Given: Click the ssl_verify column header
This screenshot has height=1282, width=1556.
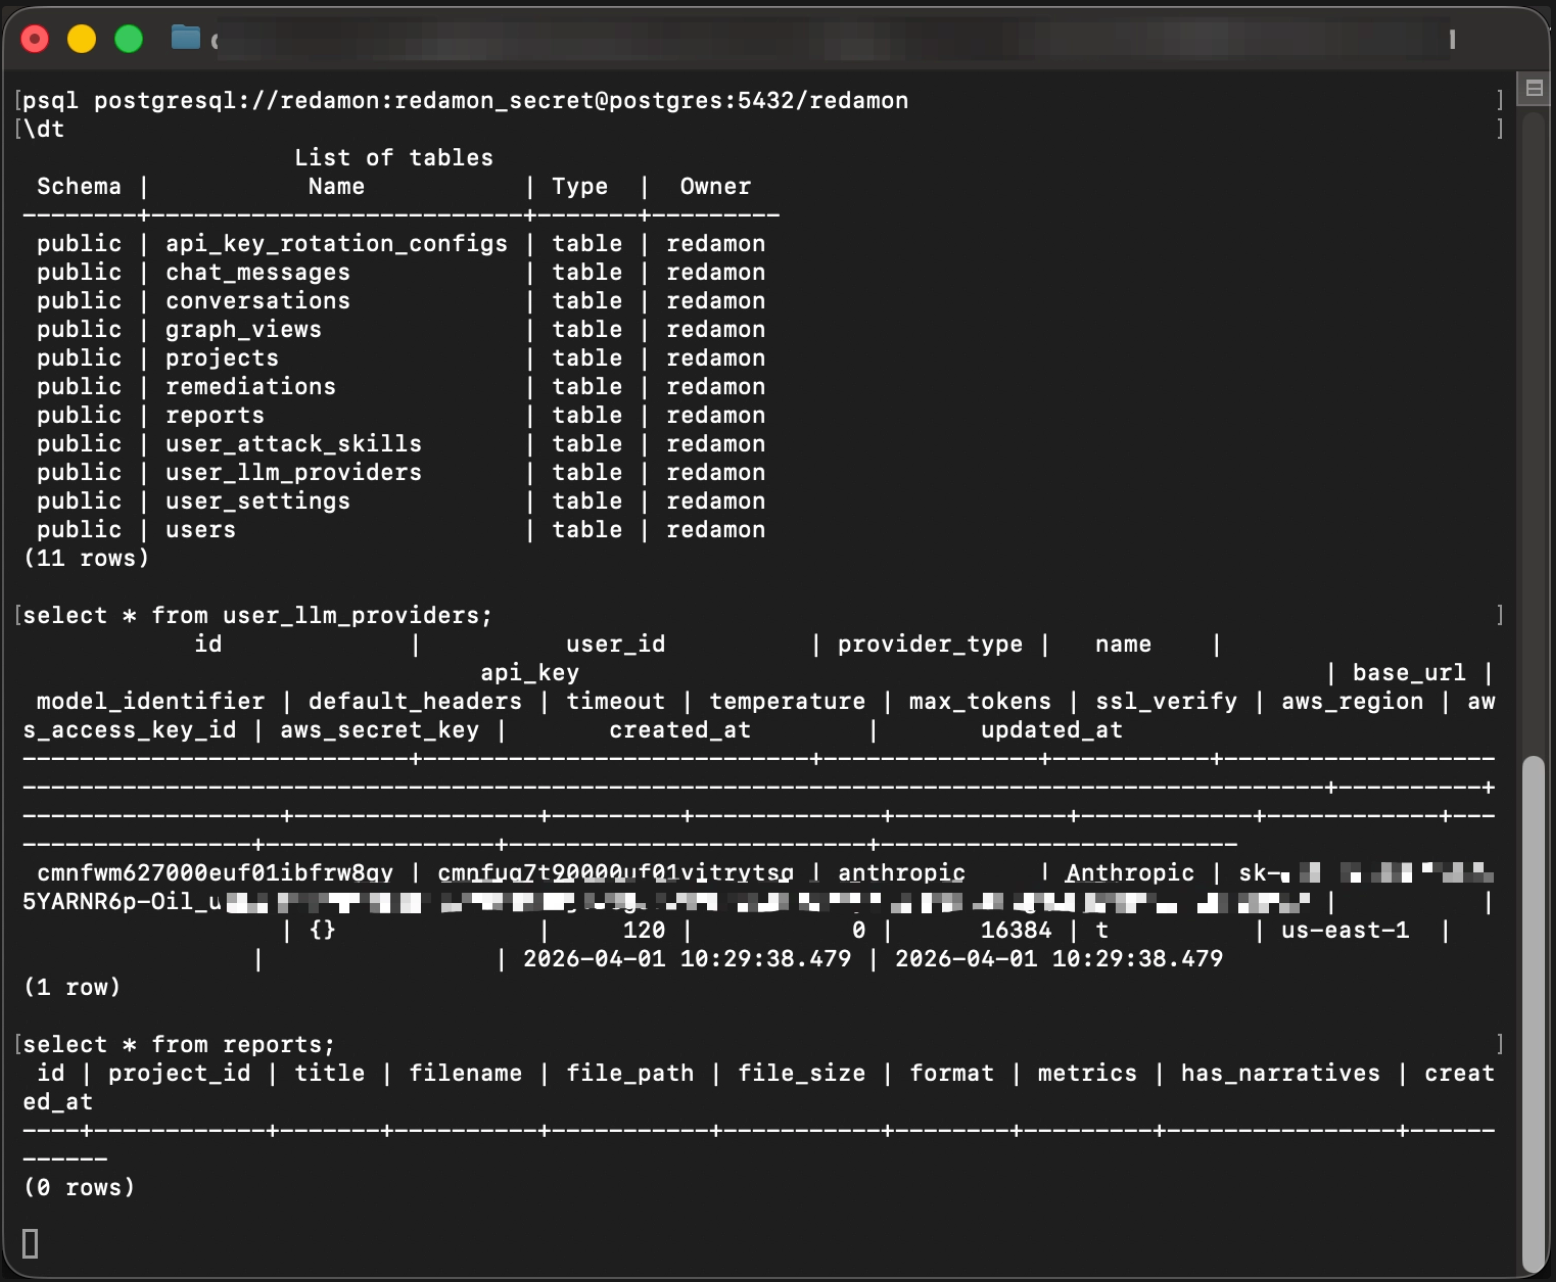Looking at the screenshot, I should [1166, 702].
